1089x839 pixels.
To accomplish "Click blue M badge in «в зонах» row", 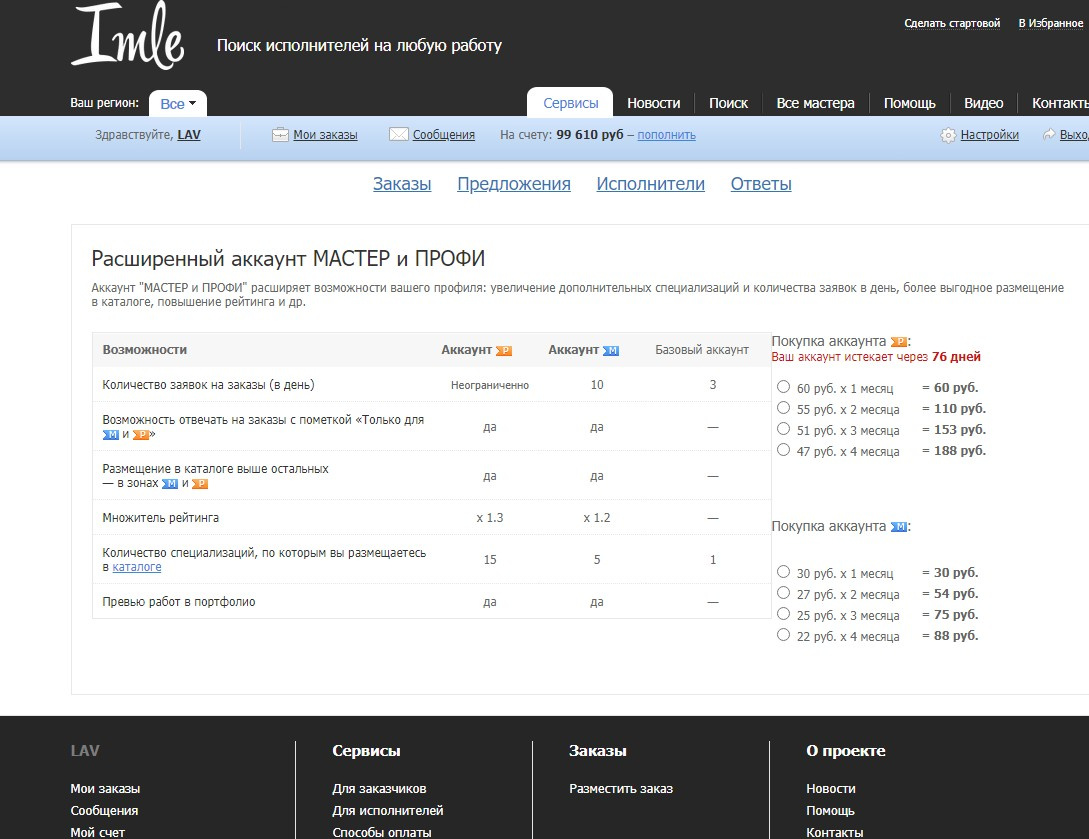I will (x=170, y=484).
